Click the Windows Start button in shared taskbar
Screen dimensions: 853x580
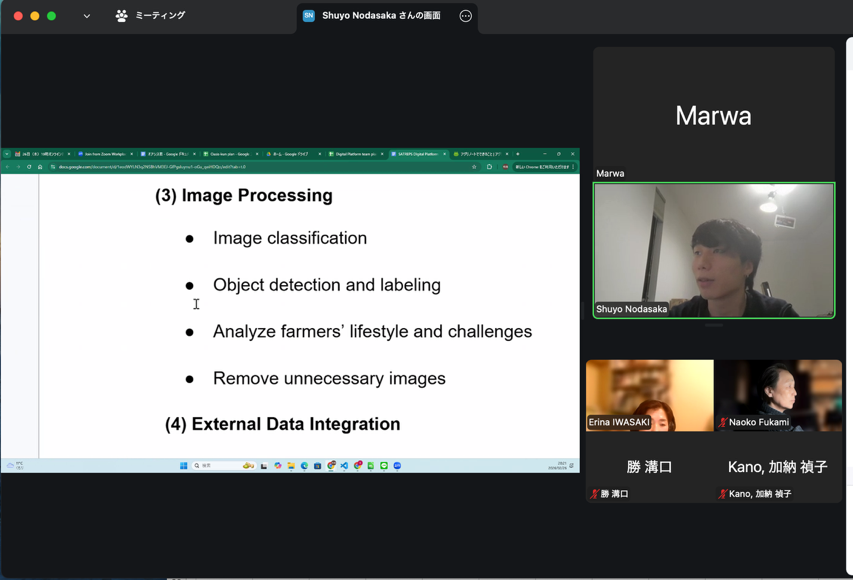pos(184,466)
